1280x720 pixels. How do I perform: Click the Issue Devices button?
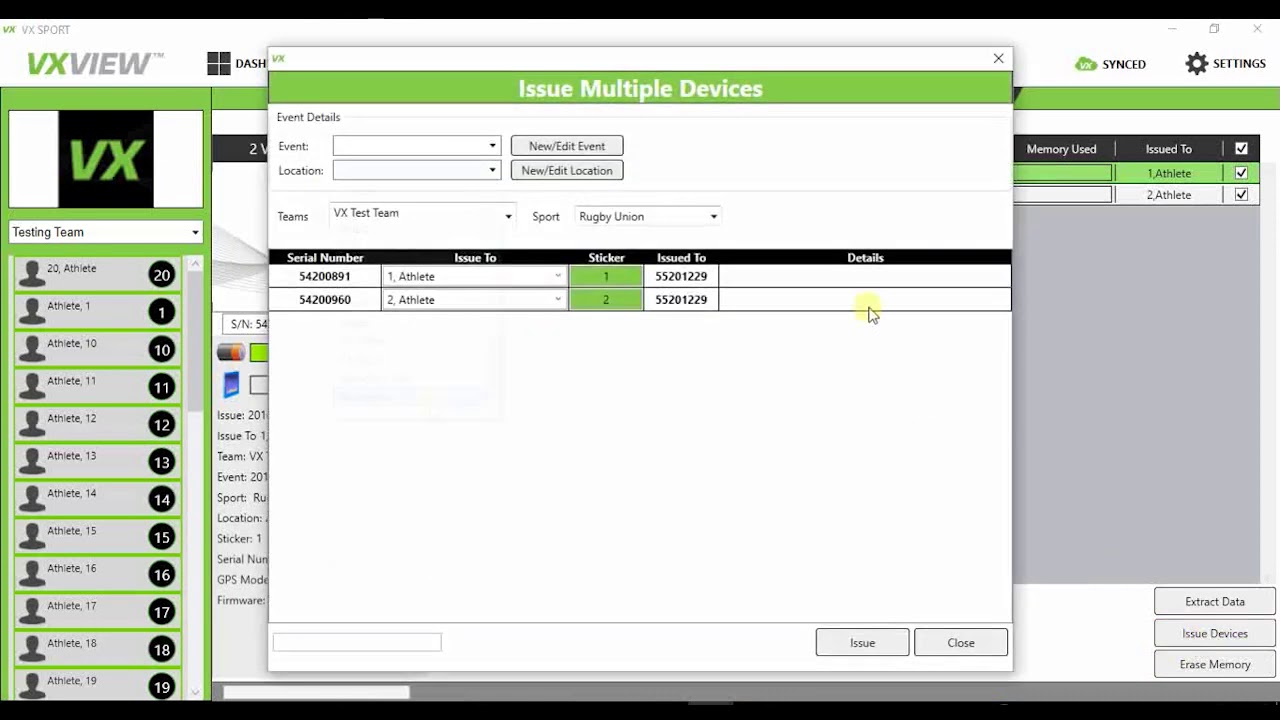point(1215,633)
